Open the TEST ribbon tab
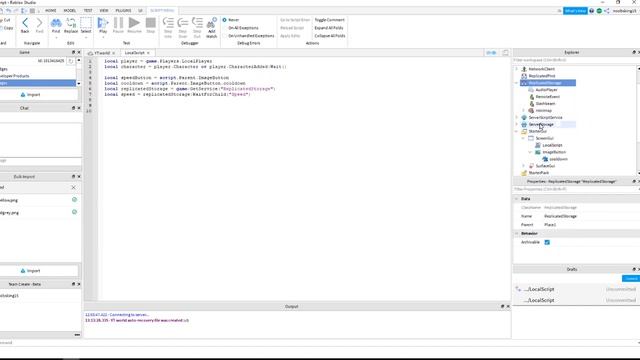The image size is (640, 360). (88, 10)
